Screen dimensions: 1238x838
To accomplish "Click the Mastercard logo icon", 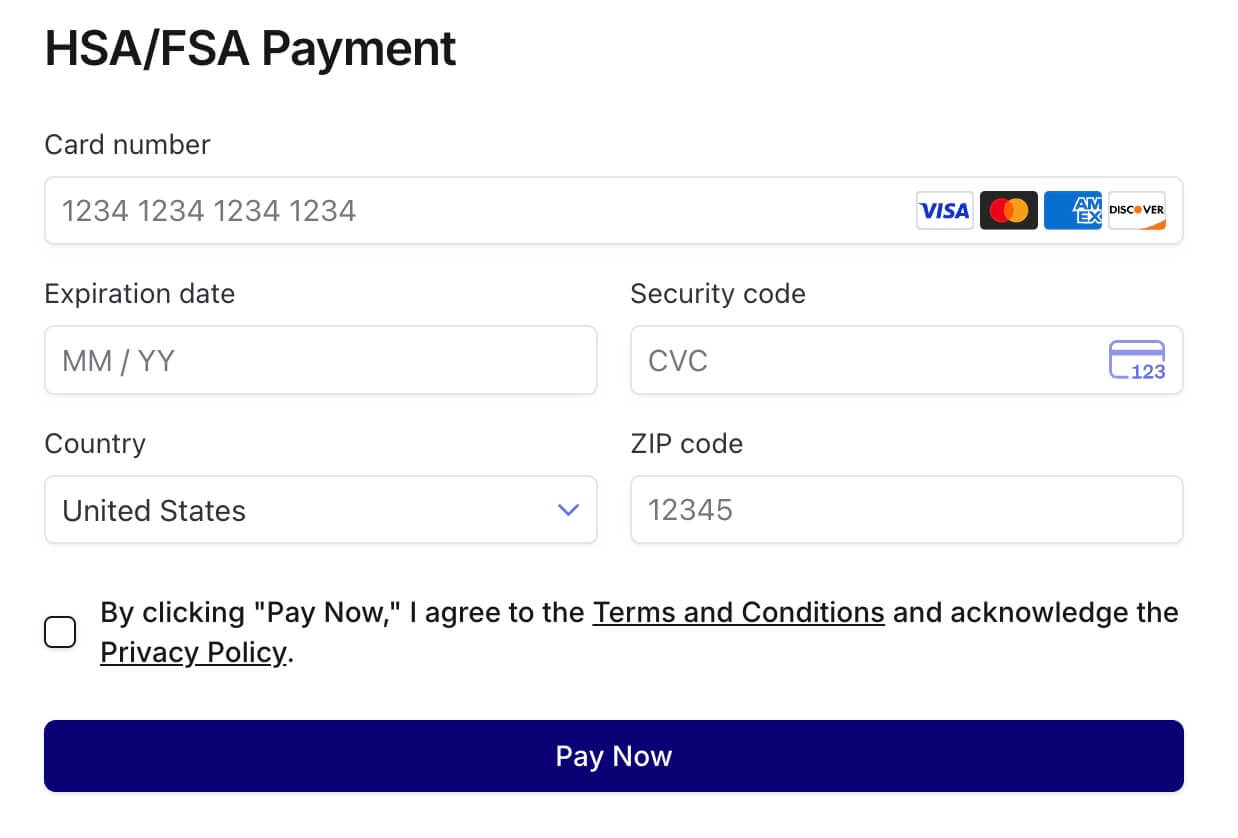I will coord(1008,211).
